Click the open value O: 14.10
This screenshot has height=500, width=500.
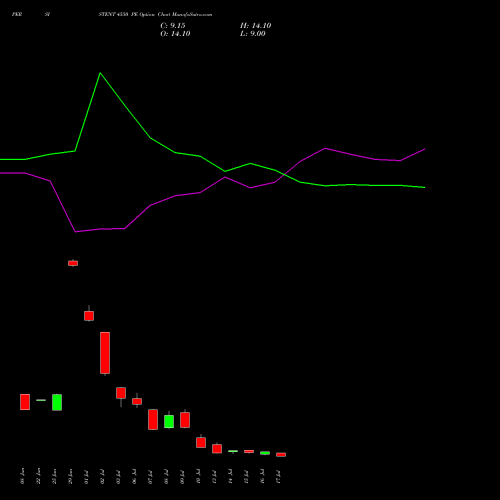click(x=175, y=34)
